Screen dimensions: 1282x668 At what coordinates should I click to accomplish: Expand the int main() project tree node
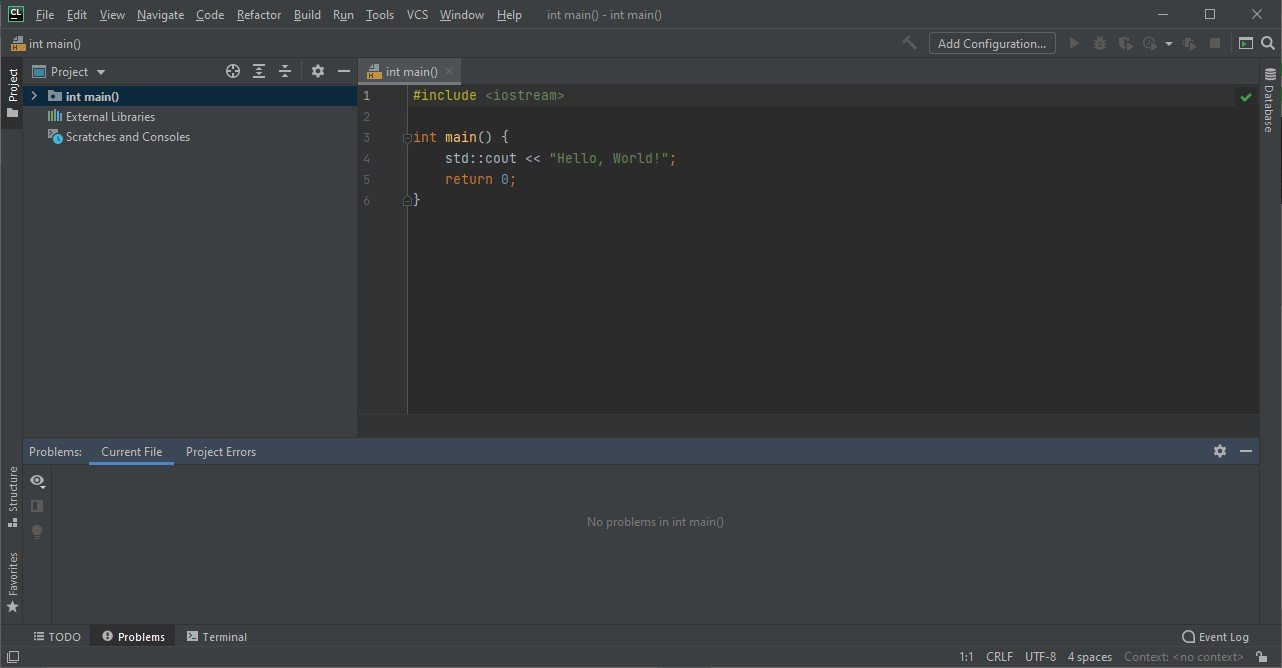tap(34, 96)
